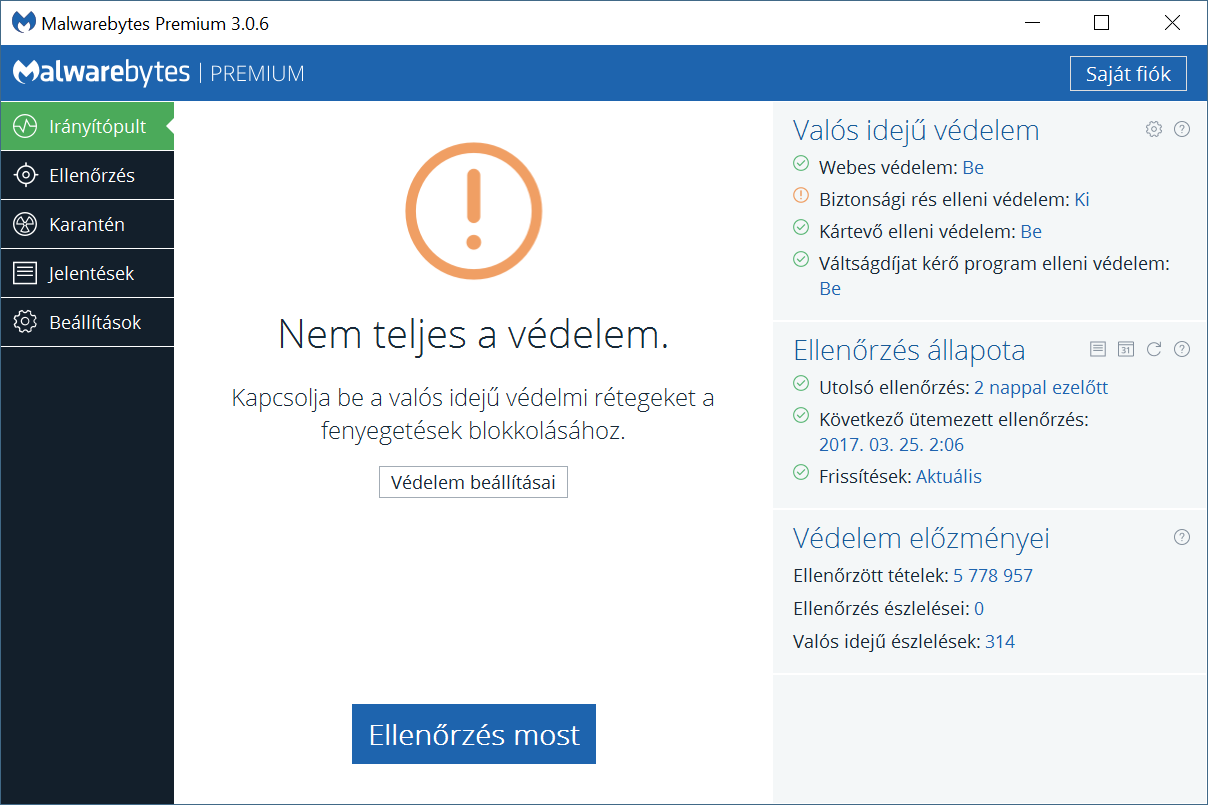Image resolution: width=1208 pixels, height=805 pixels.
Task: Toggle Kártevő elleni védelem 'Be' status
Action: click(x=1031, y=232)
